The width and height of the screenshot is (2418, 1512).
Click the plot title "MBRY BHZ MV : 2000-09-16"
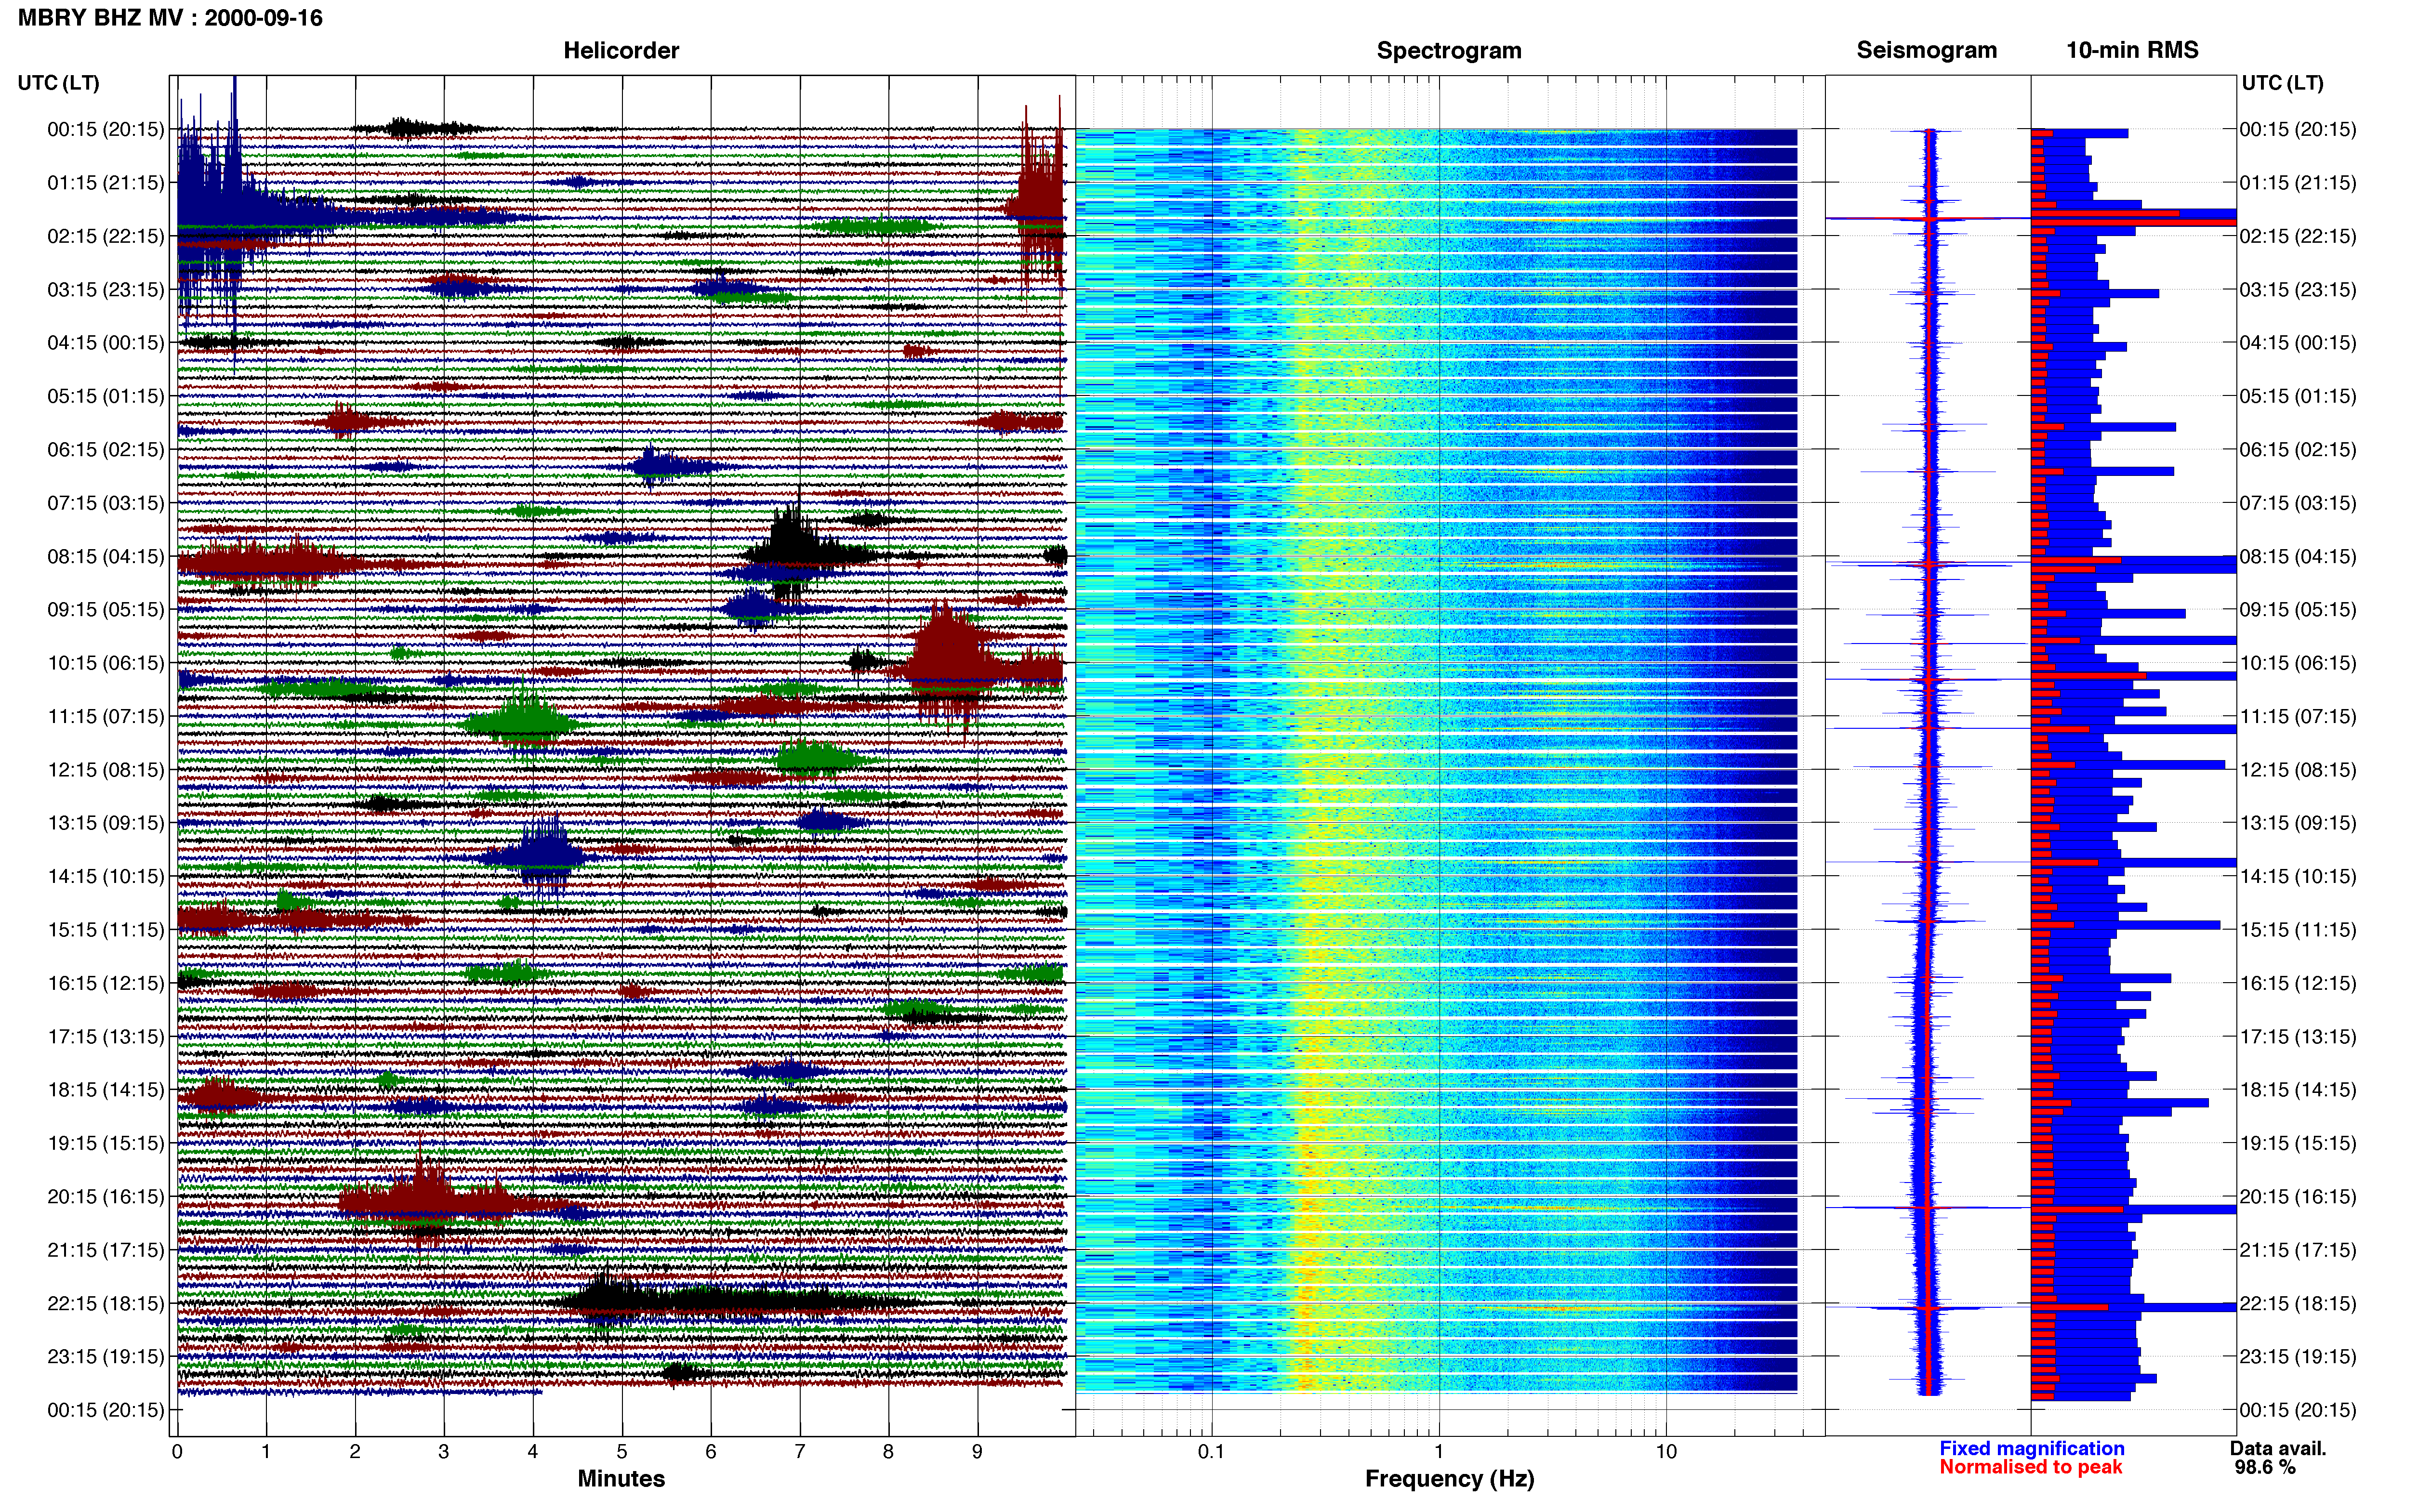tap(170, 18)
